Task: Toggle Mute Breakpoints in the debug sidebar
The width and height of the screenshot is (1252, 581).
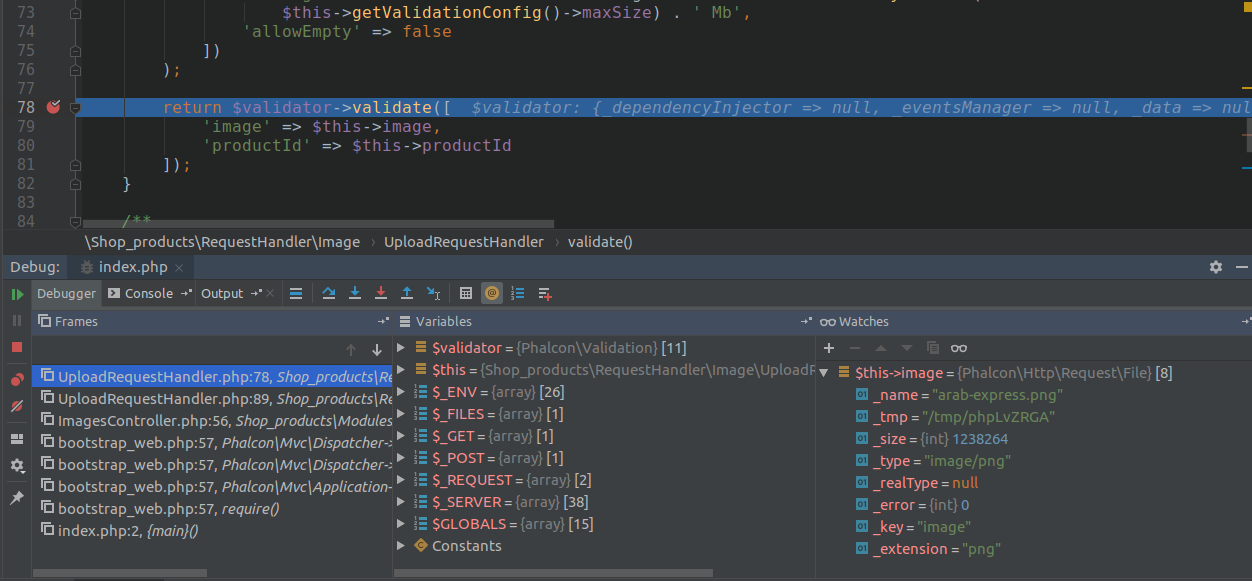Action: (x=17, y=406)
